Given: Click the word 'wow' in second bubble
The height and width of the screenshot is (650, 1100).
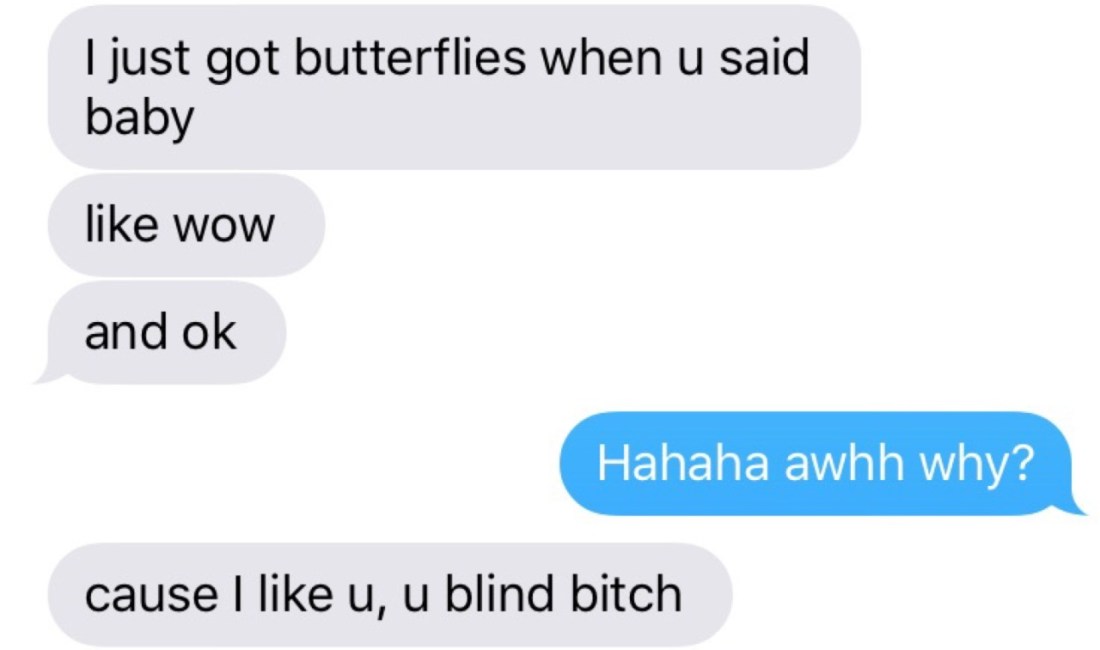Looking at the screenshot, I should tap(224, 226).
